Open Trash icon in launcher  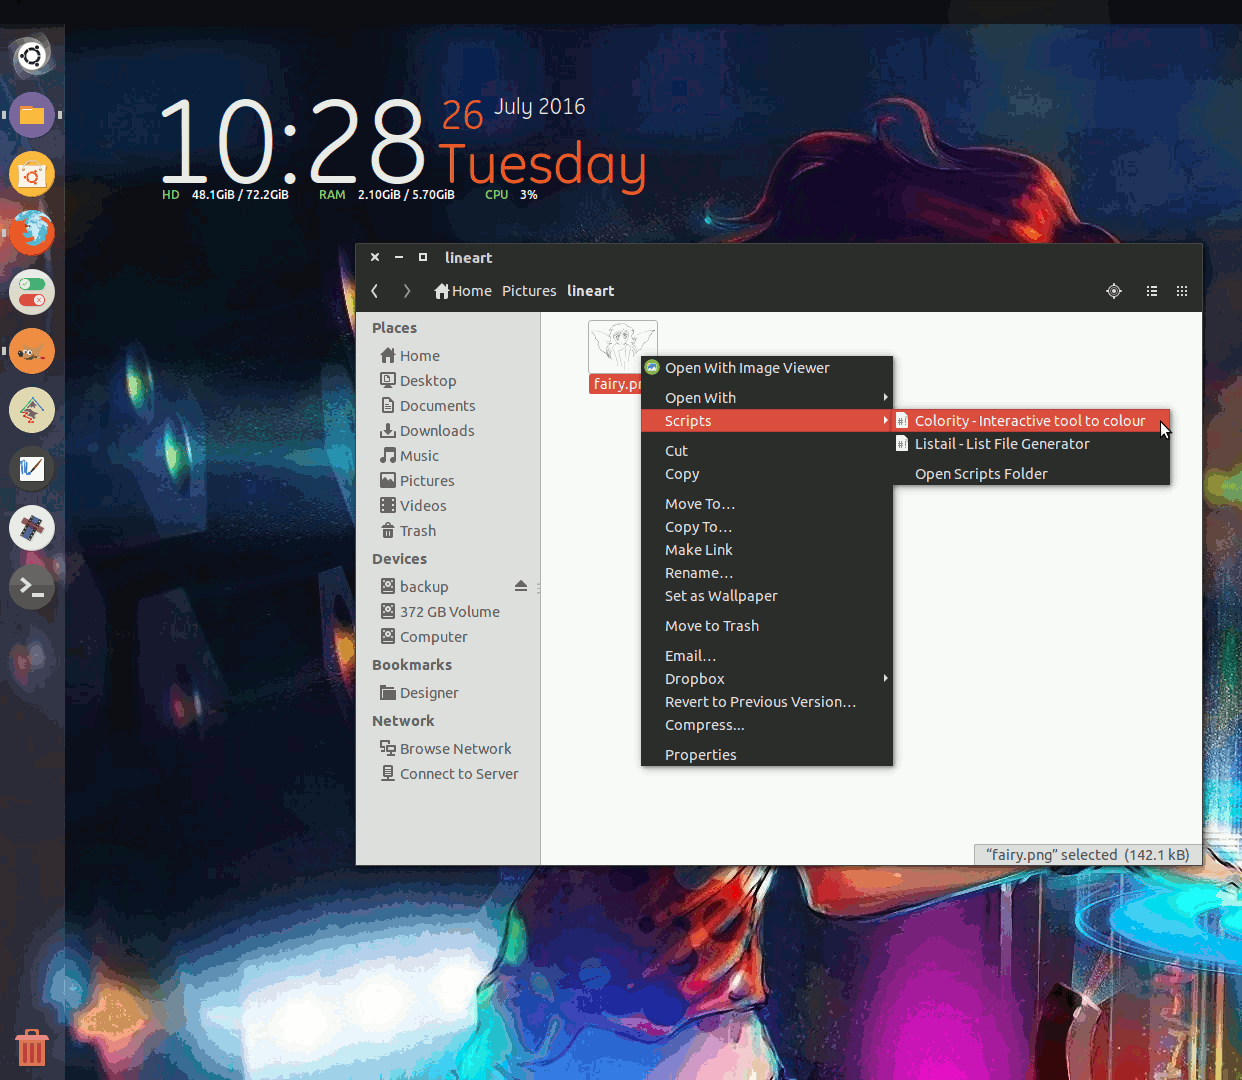pos(32,1047)
